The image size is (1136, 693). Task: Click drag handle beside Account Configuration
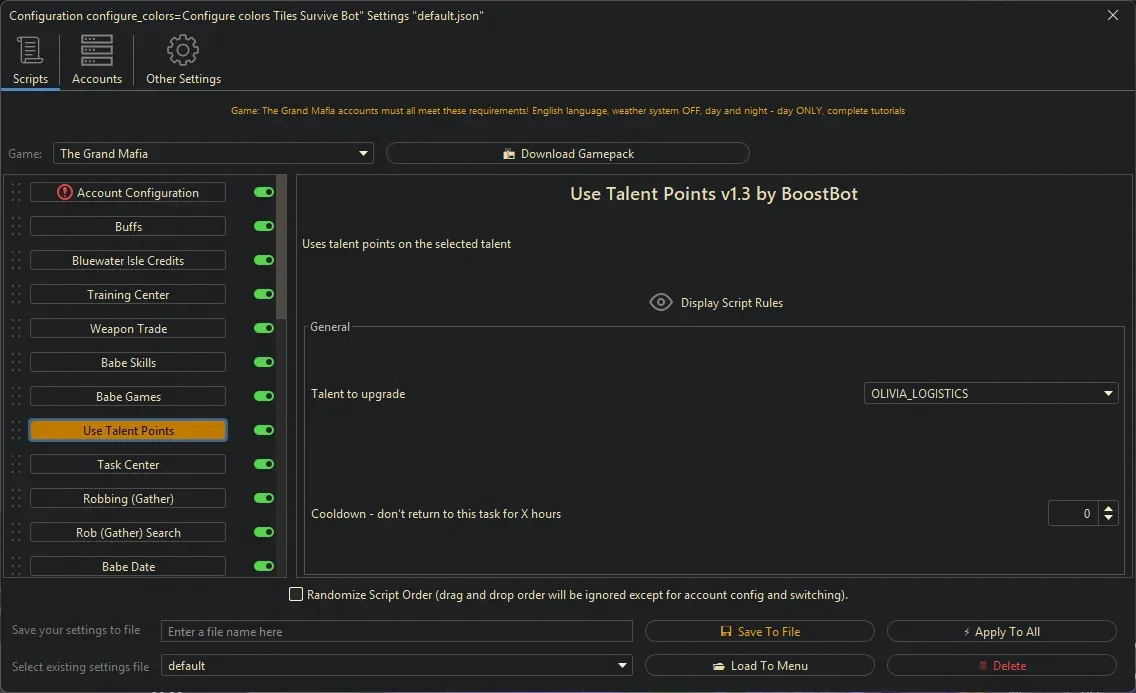coord(16,193)
